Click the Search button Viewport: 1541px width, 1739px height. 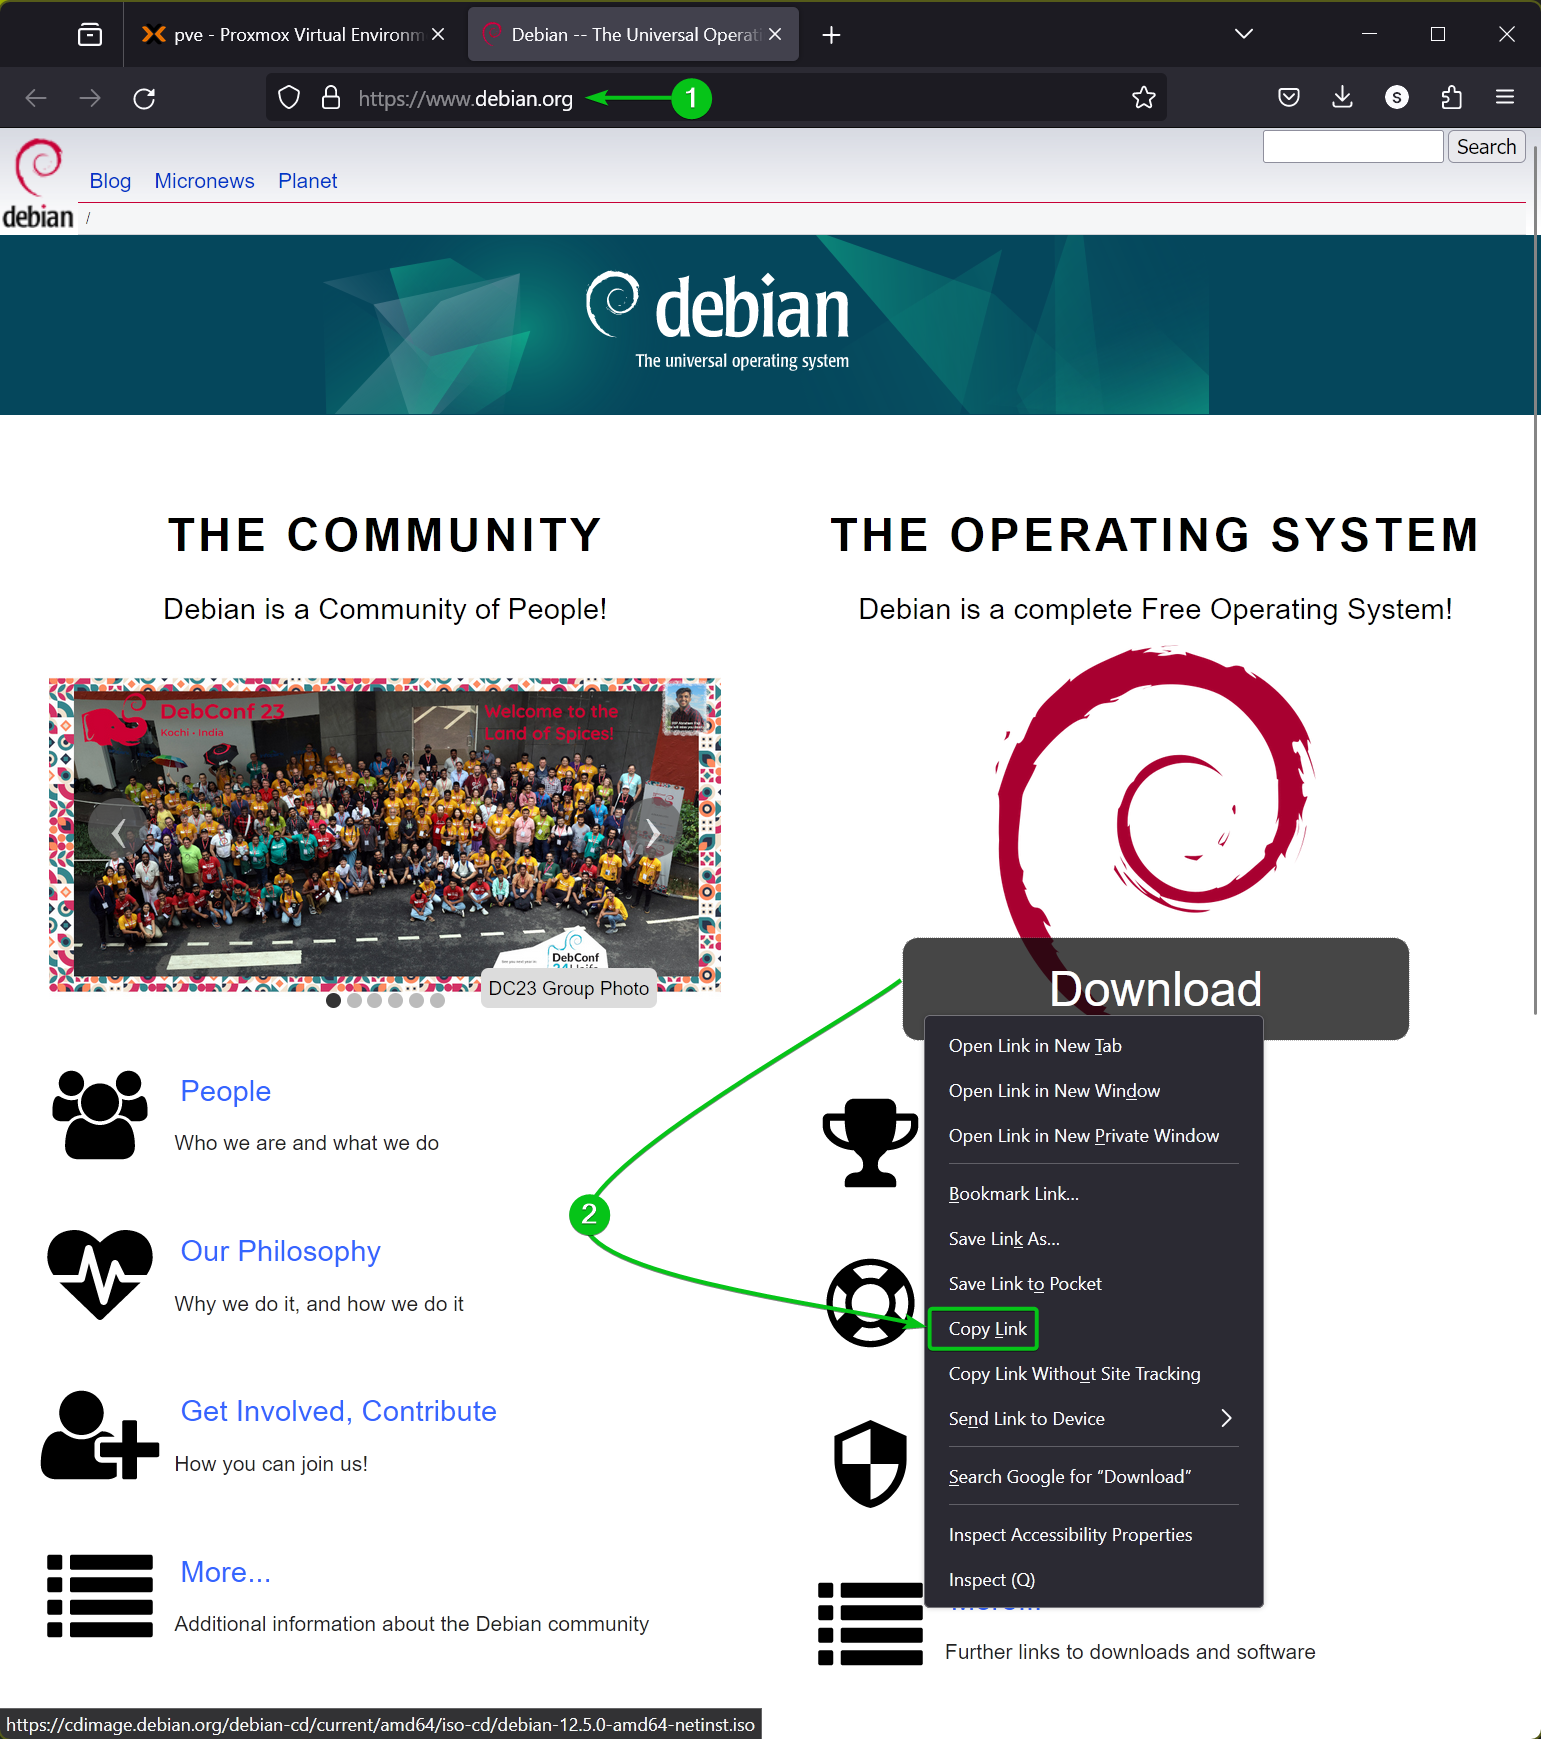click(1486, 147)
